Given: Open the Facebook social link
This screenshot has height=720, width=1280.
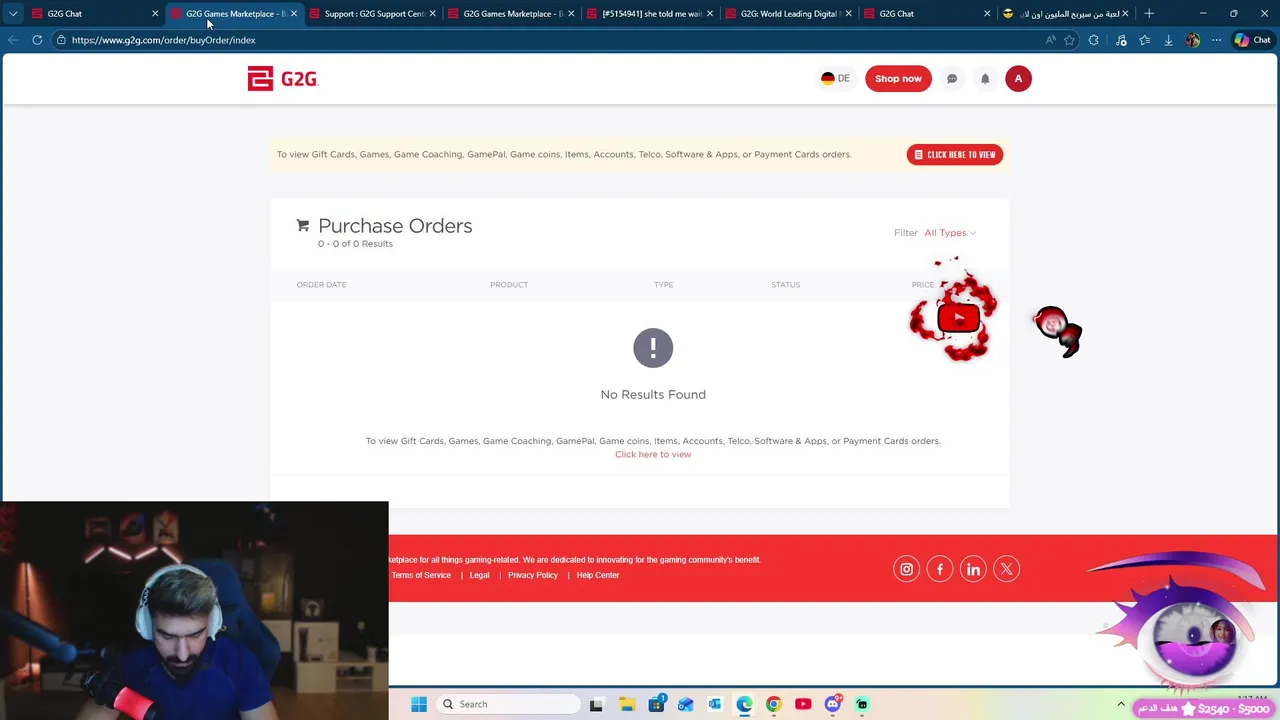Looking at the screenshot, I should point(940,569).
